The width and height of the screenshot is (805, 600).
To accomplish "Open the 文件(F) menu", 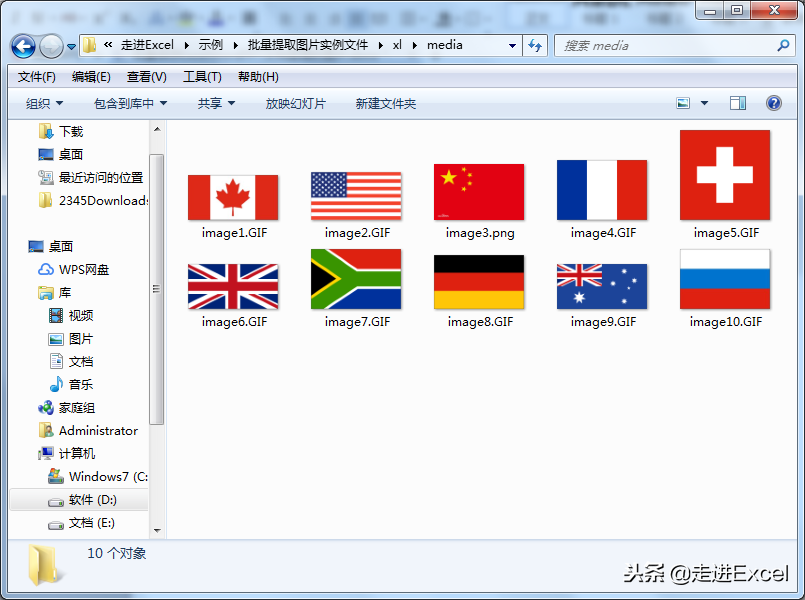I will pyautogui.click(x=36, y=77).
